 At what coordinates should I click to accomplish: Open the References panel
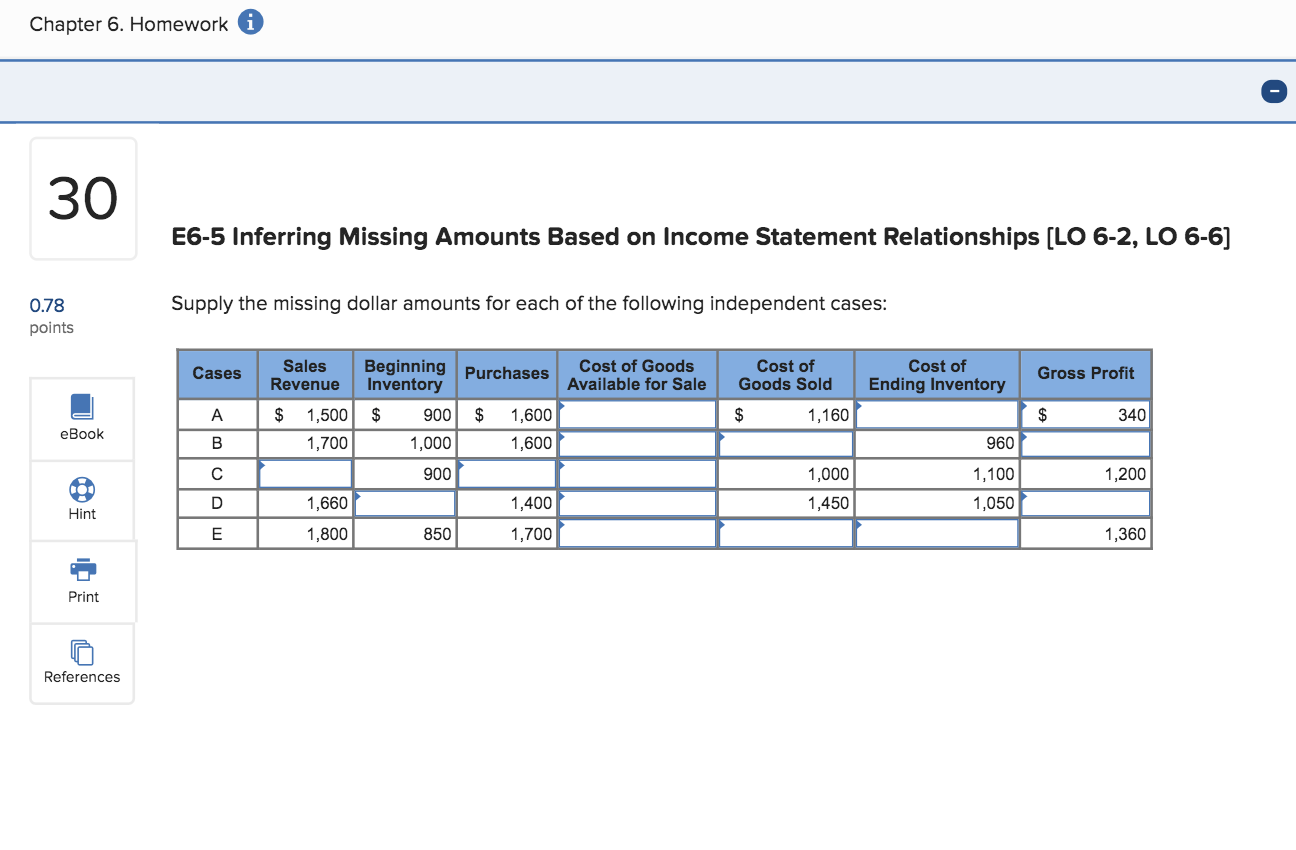pyautogui.click(x=82, y=663)
